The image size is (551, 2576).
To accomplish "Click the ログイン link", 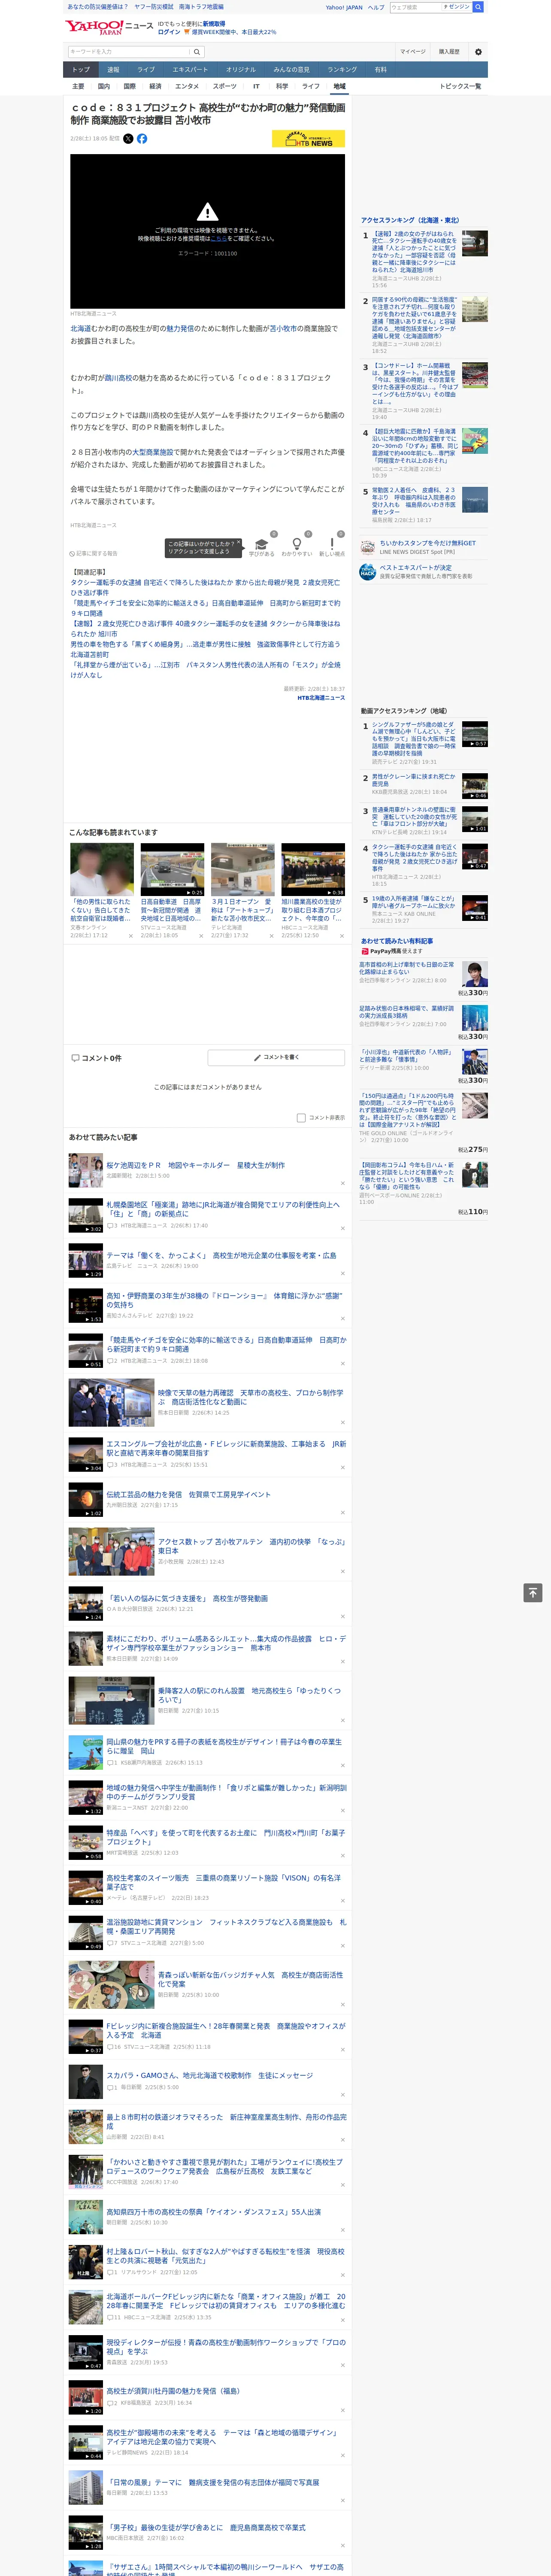I will point(169,32).
